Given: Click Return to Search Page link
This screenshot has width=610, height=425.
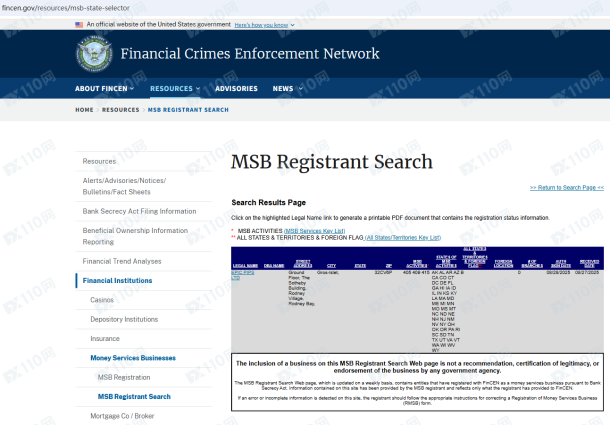Looking at the screenshot, I should click(x=566, y=187).
